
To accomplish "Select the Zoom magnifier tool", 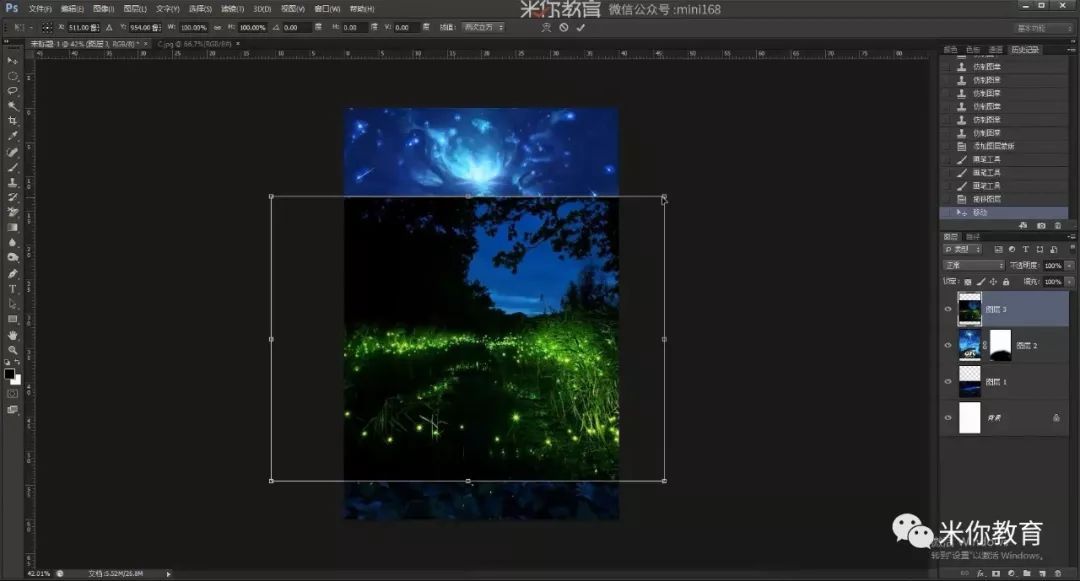I will 12,350.
